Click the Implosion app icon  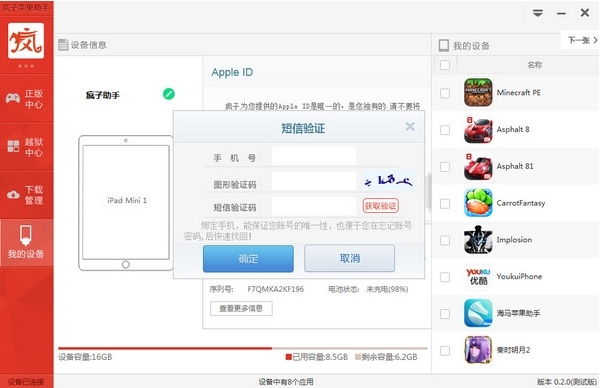click(x=478, y=240)
